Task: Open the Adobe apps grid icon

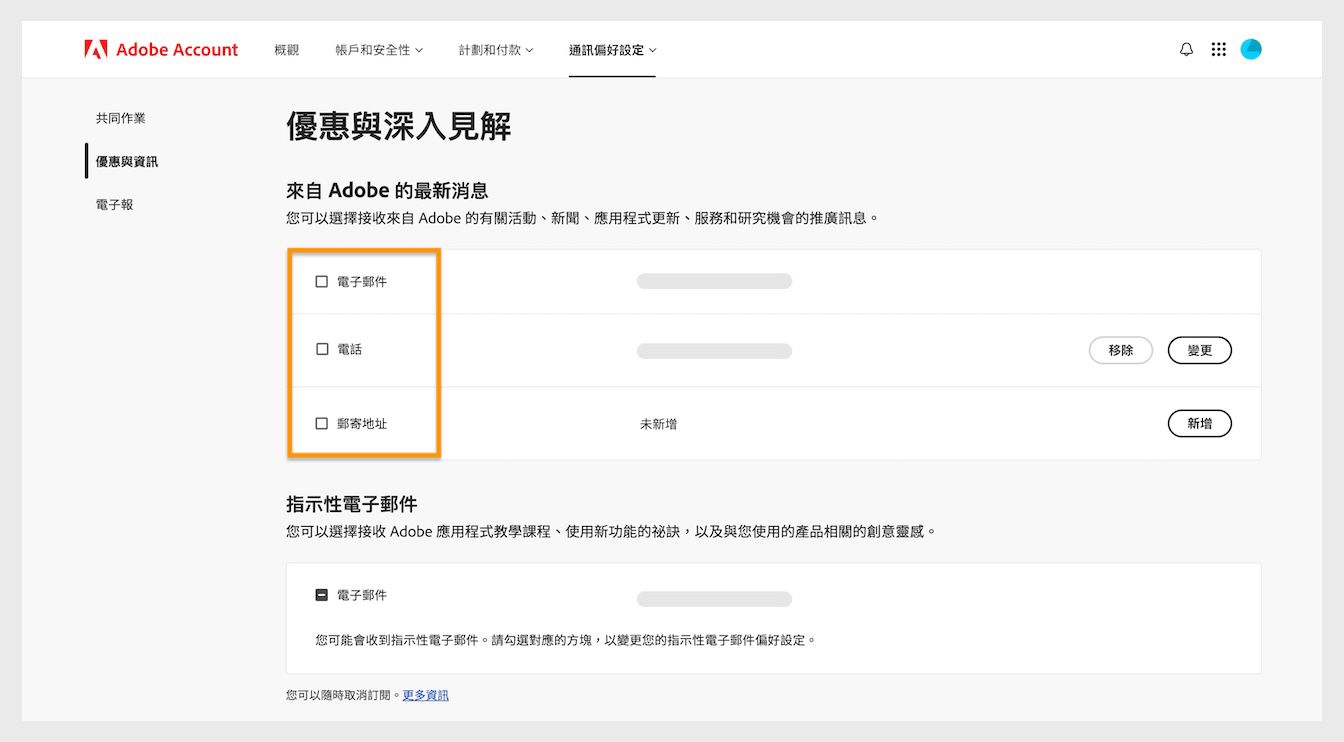Action: pyautogui.click(x=1218, y=48)
